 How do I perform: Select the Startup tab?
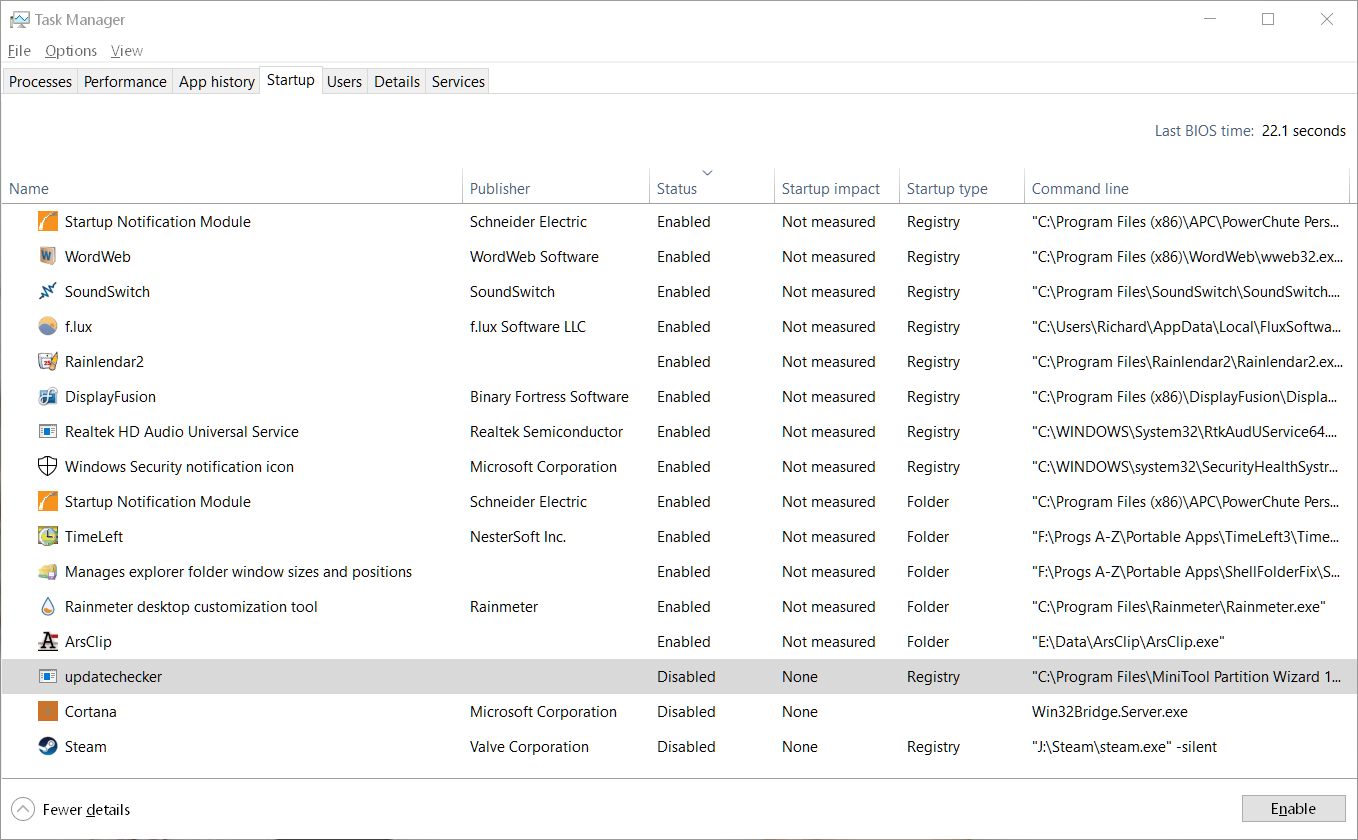[291, 80]
